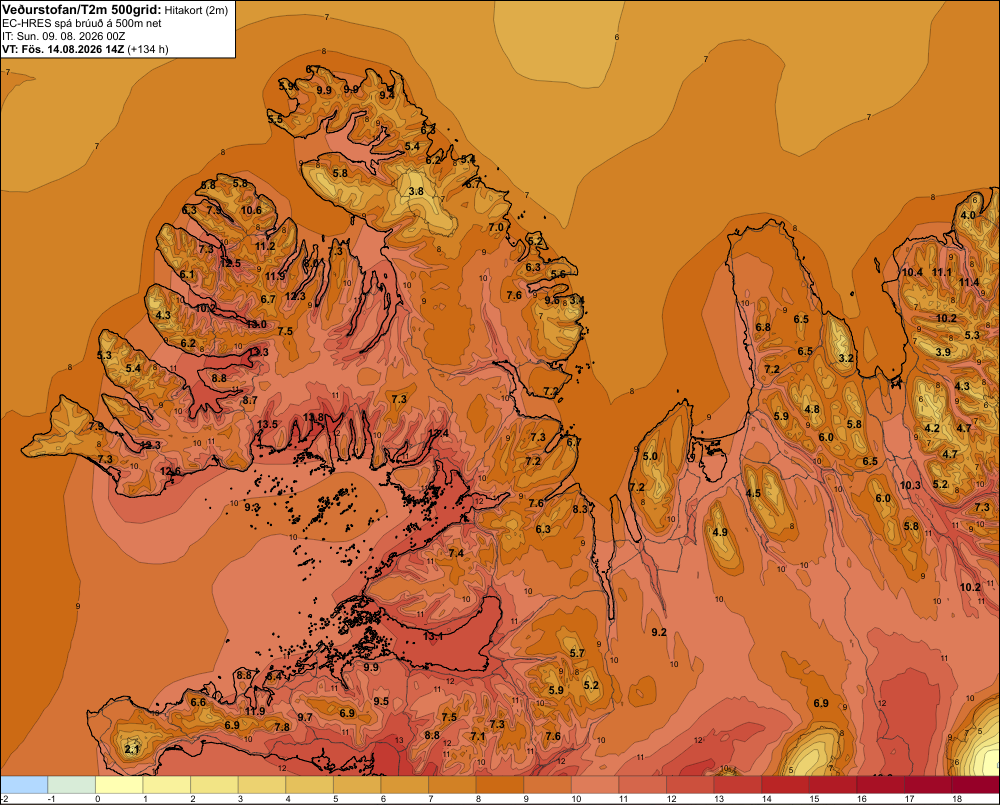The height and width of the screenshot is (805, 1000).
Task: Click the 13.1 temperature label
Action: (x=433, y=636)
